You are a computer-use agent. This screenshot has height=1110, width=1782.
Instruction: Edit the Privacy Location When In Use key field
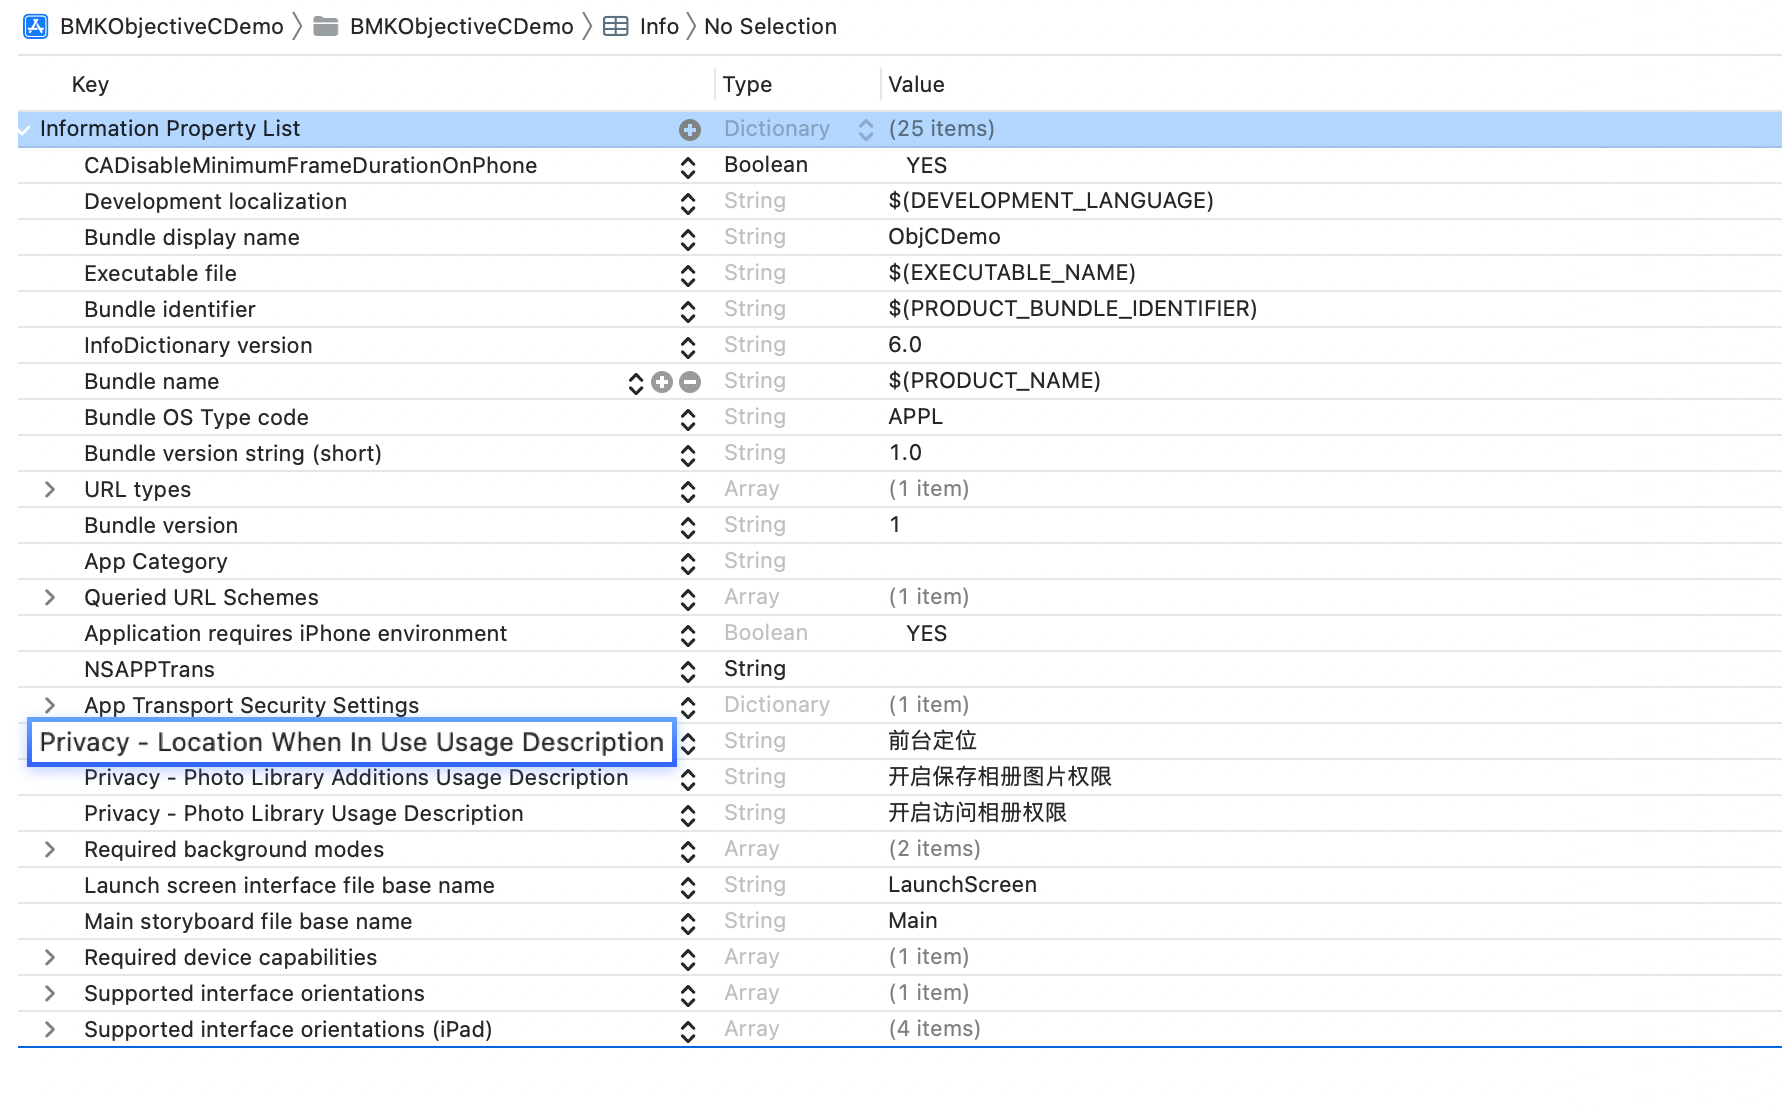point(351,743)
